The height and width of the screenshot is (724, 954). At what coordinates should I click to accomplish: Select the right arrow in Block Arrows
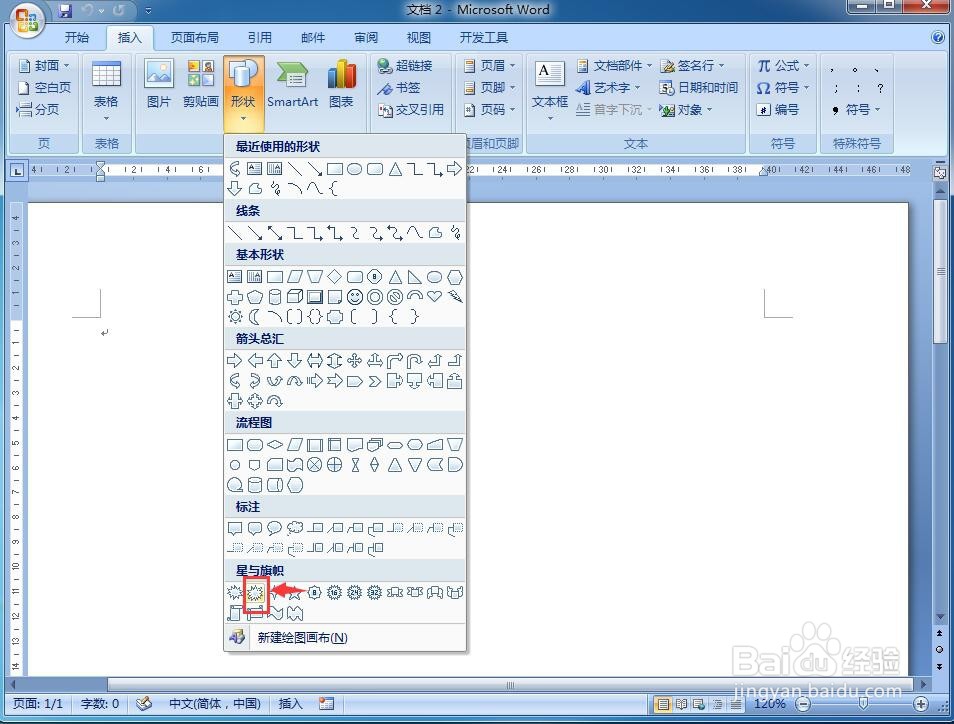[x=235, y=360]
